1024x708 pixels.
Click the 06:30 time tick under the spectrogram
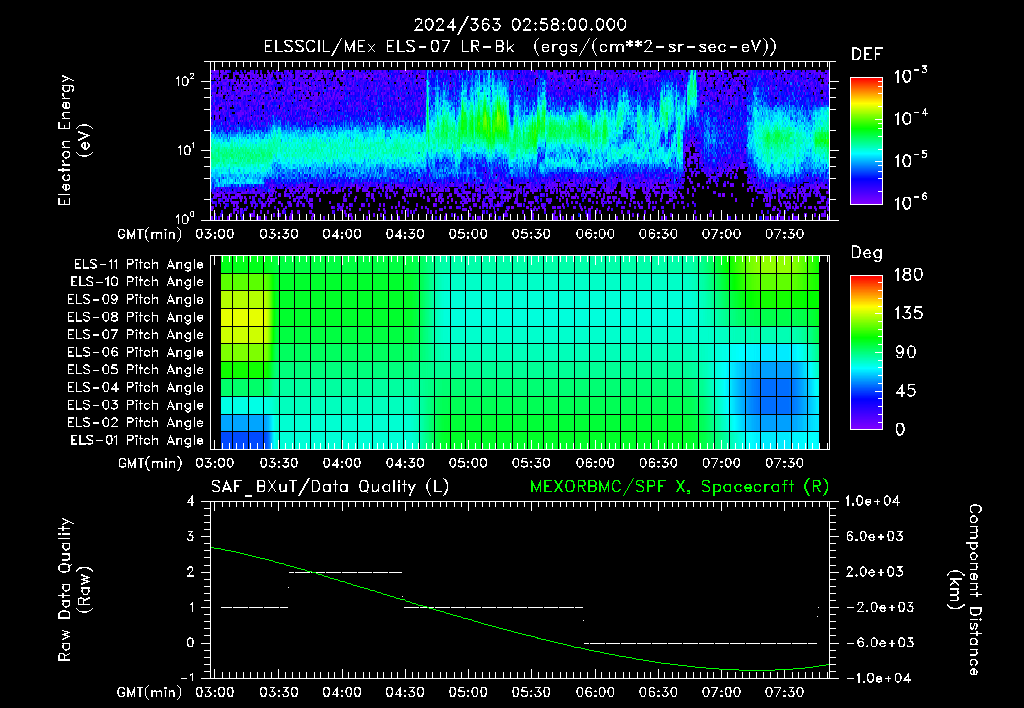click(658, 234)
